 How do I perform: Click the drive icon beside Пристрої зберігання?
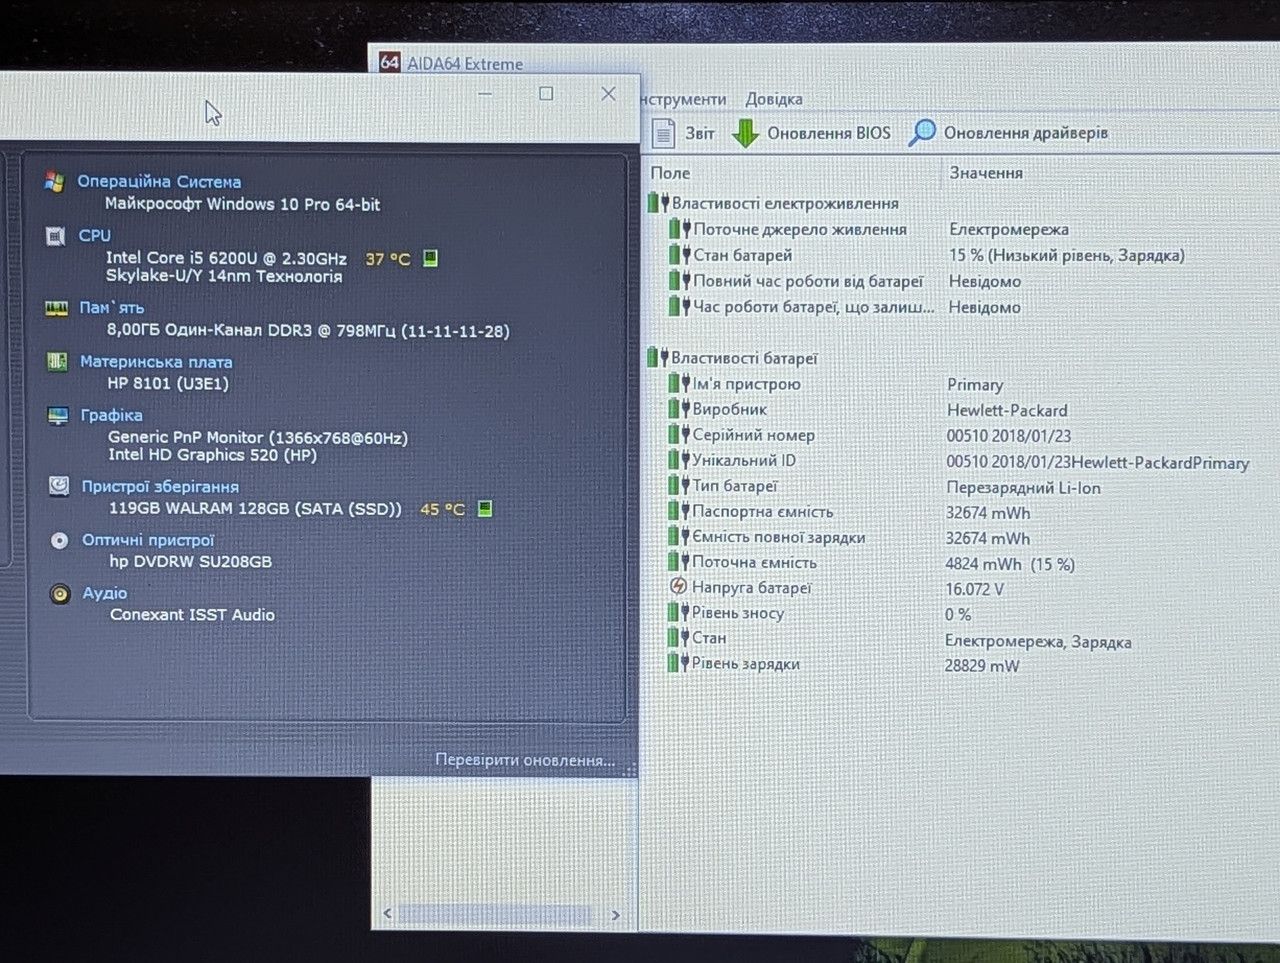pos(59,486)
